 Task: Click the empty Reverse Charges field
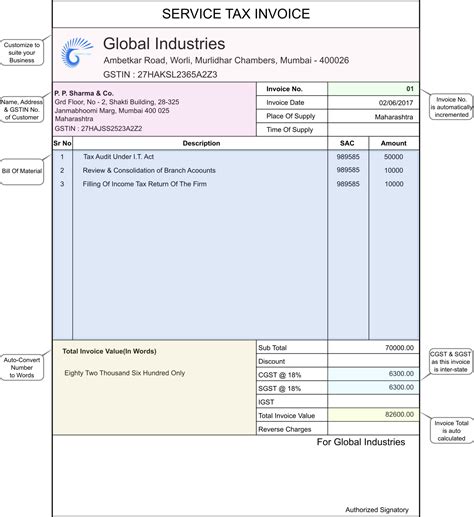click(x=373, y=429)
